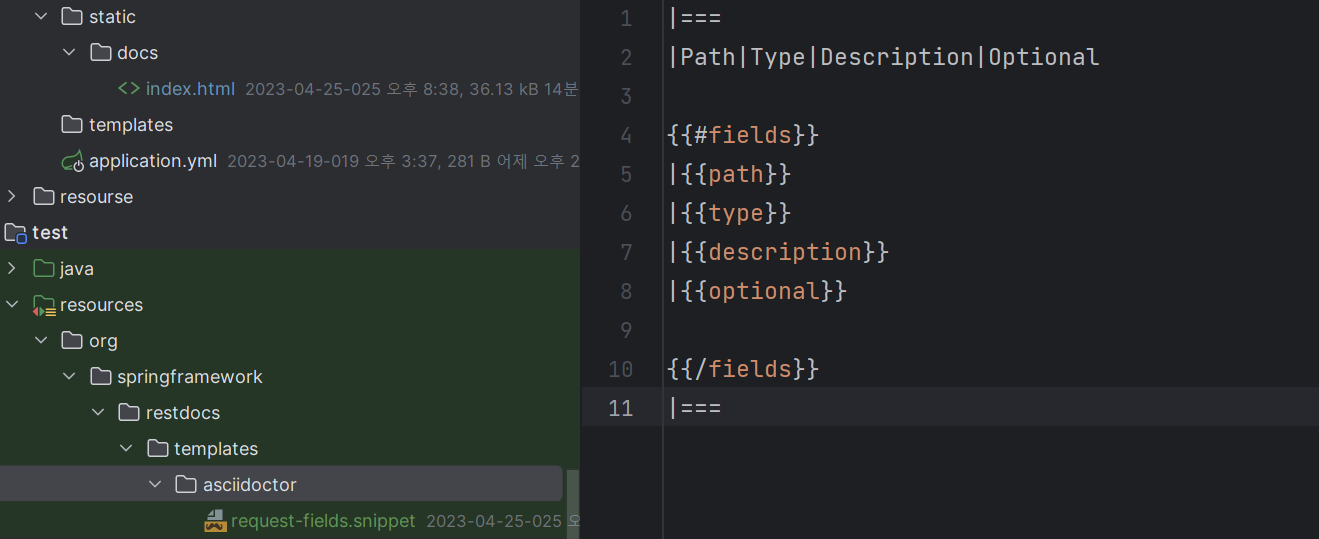The width and height of the screenshot is (1319, 539).
Task: Select the docs folder row
Action: (137, 52)
